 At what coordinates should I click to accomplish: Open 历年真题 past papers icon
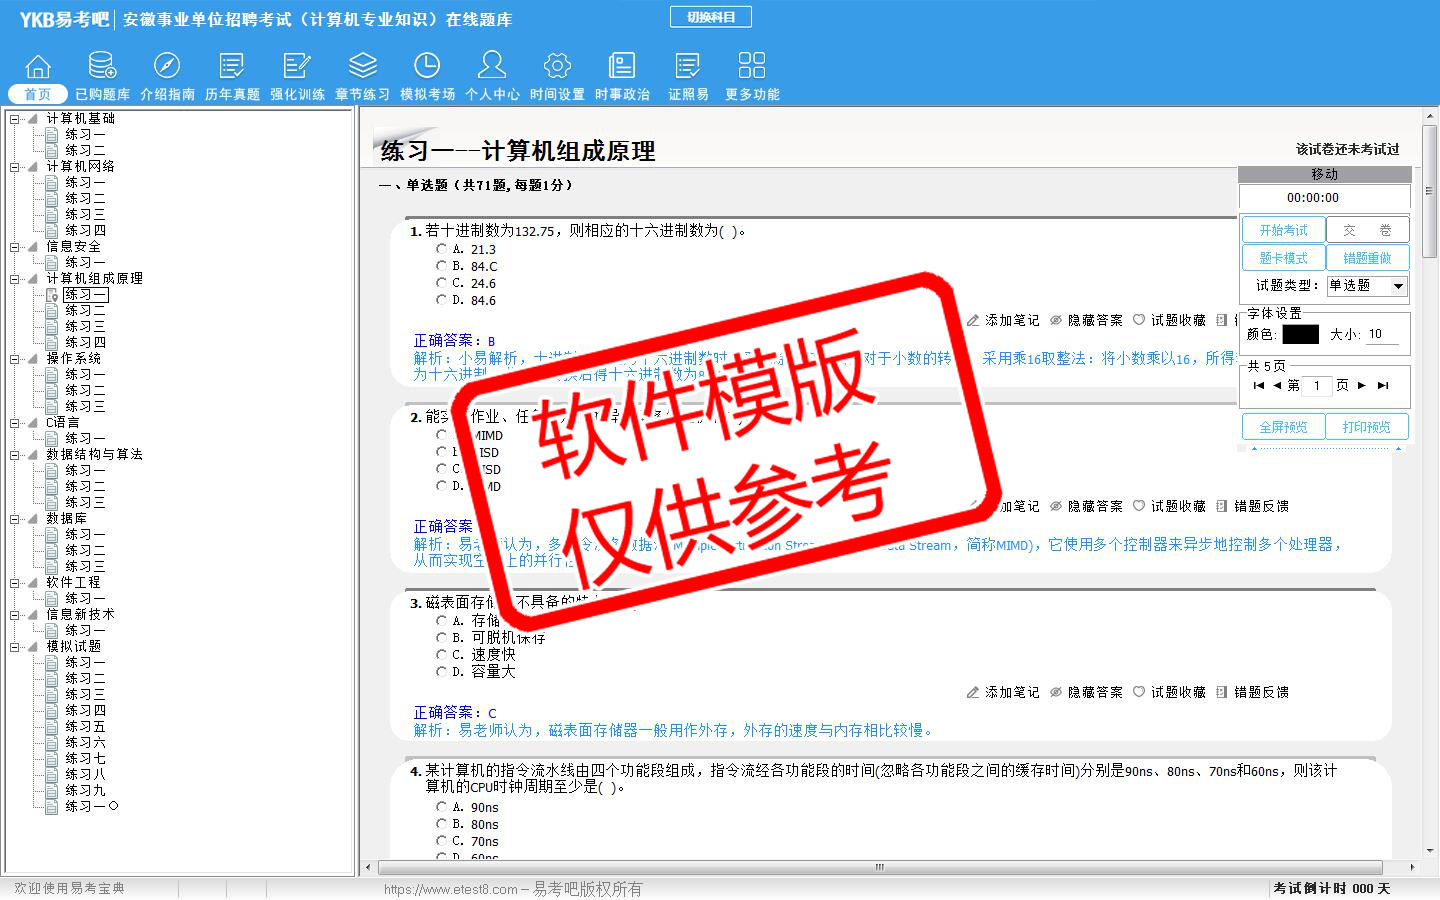[x=232, y=66]
